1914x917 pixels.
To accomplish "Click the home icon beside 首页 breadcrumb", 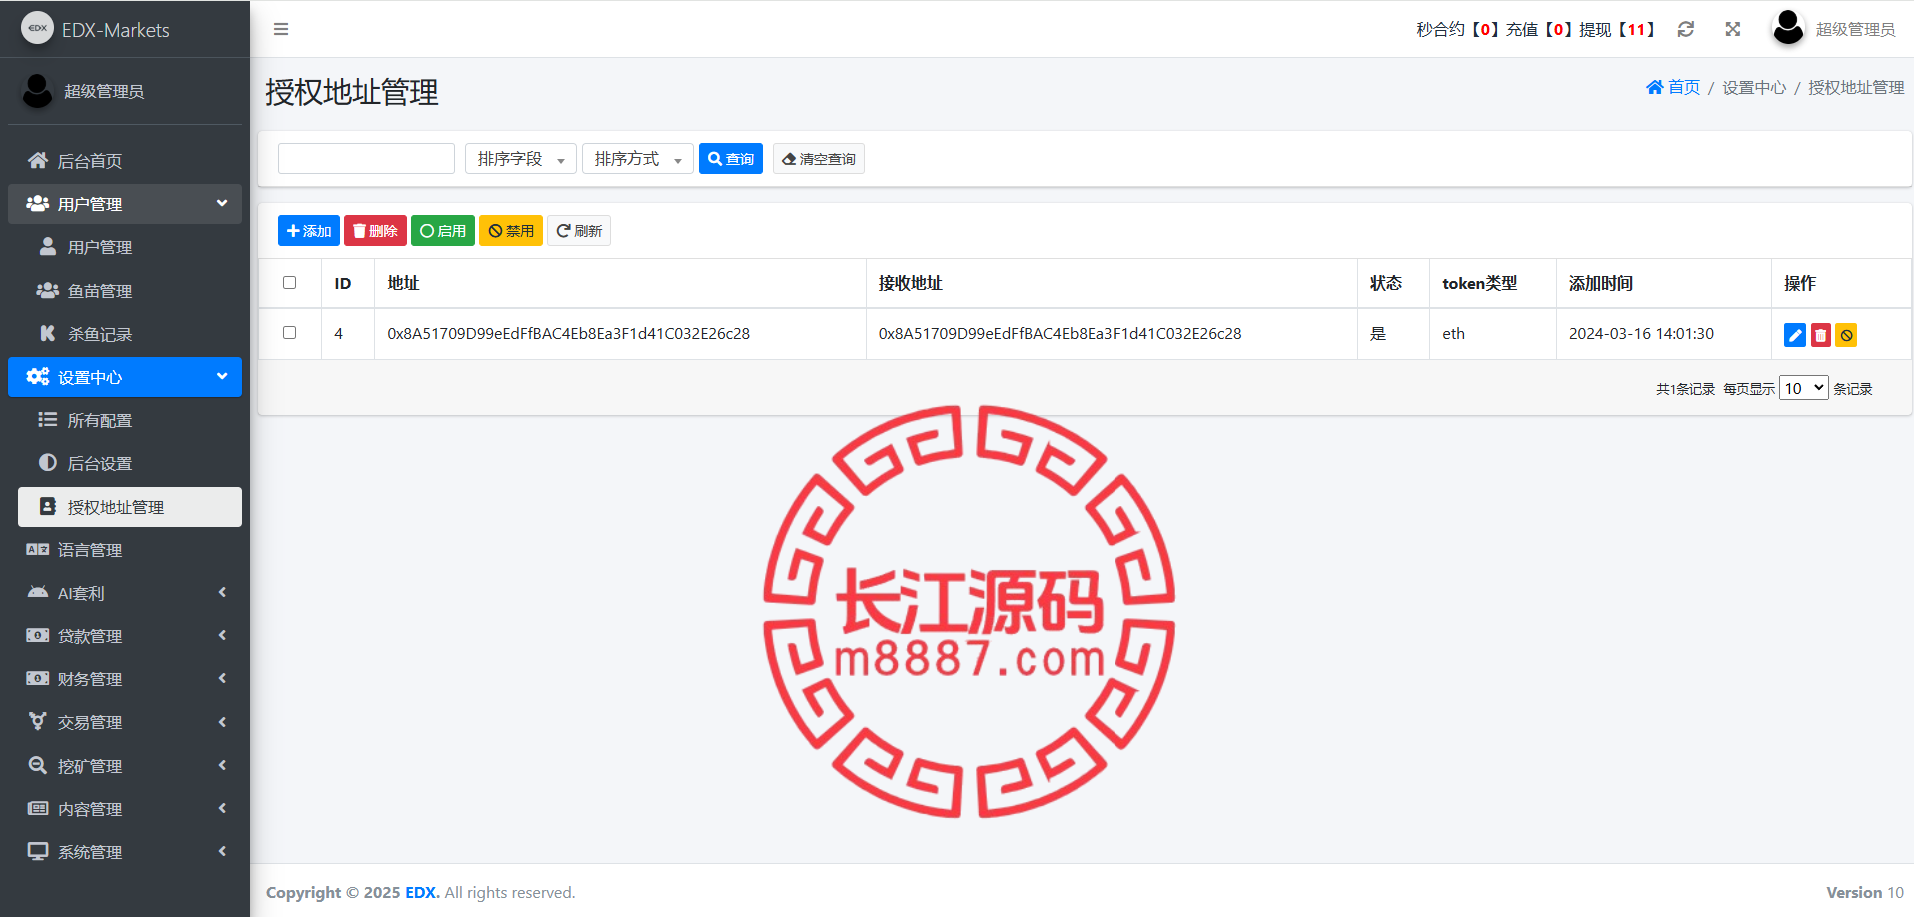I will (x=1655, y=87).
